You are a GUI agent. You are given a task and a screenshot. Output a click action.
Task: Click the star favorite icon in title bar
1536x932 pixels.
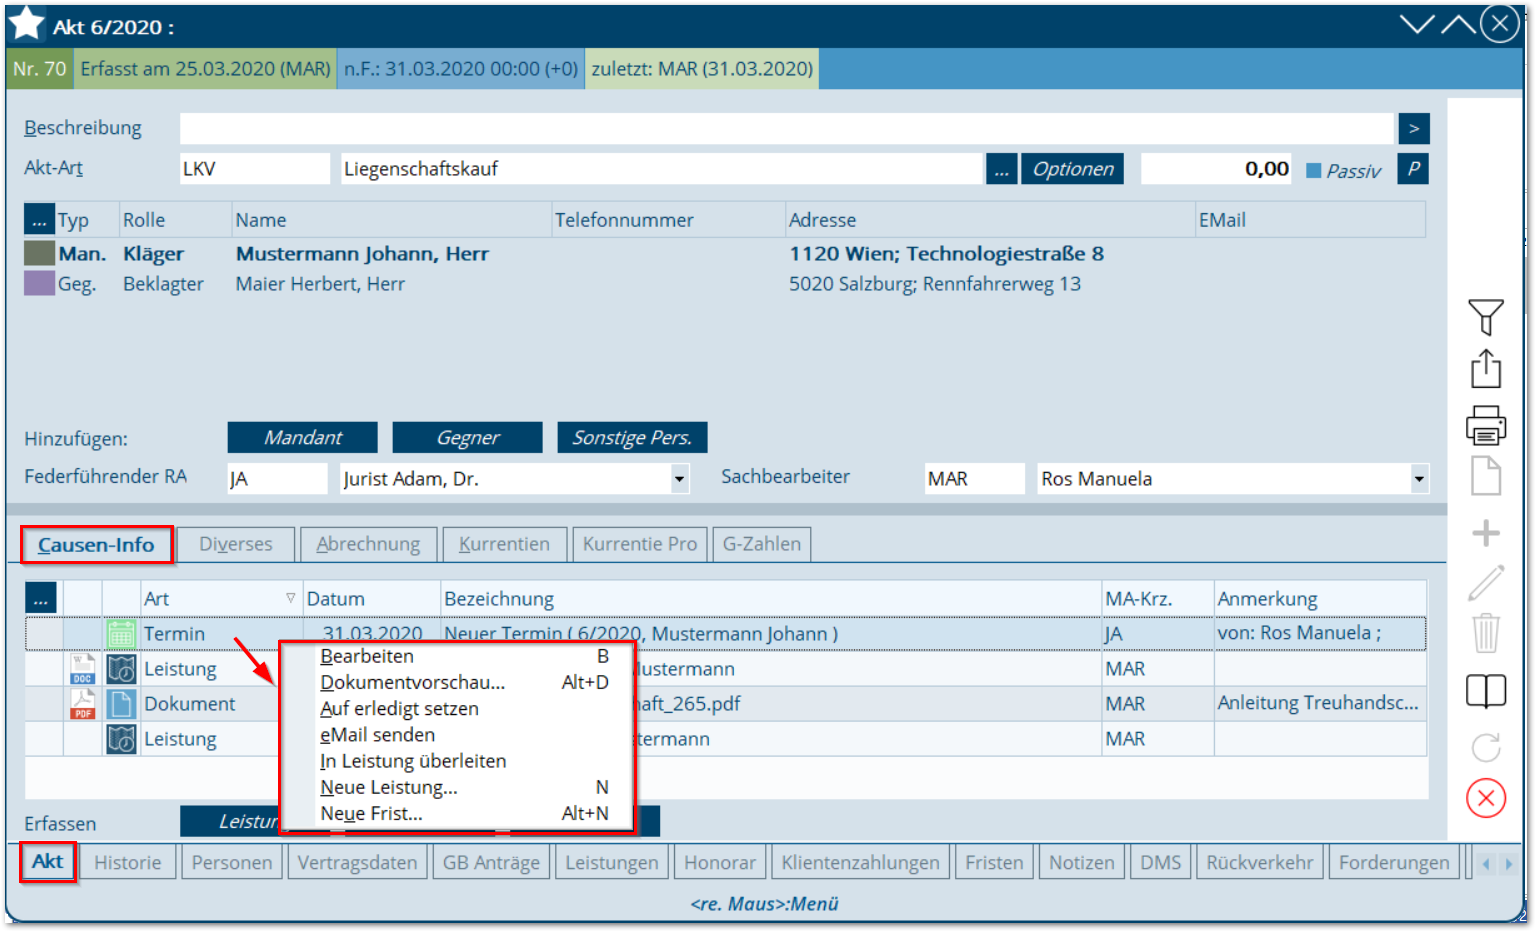tap(27, 24)
